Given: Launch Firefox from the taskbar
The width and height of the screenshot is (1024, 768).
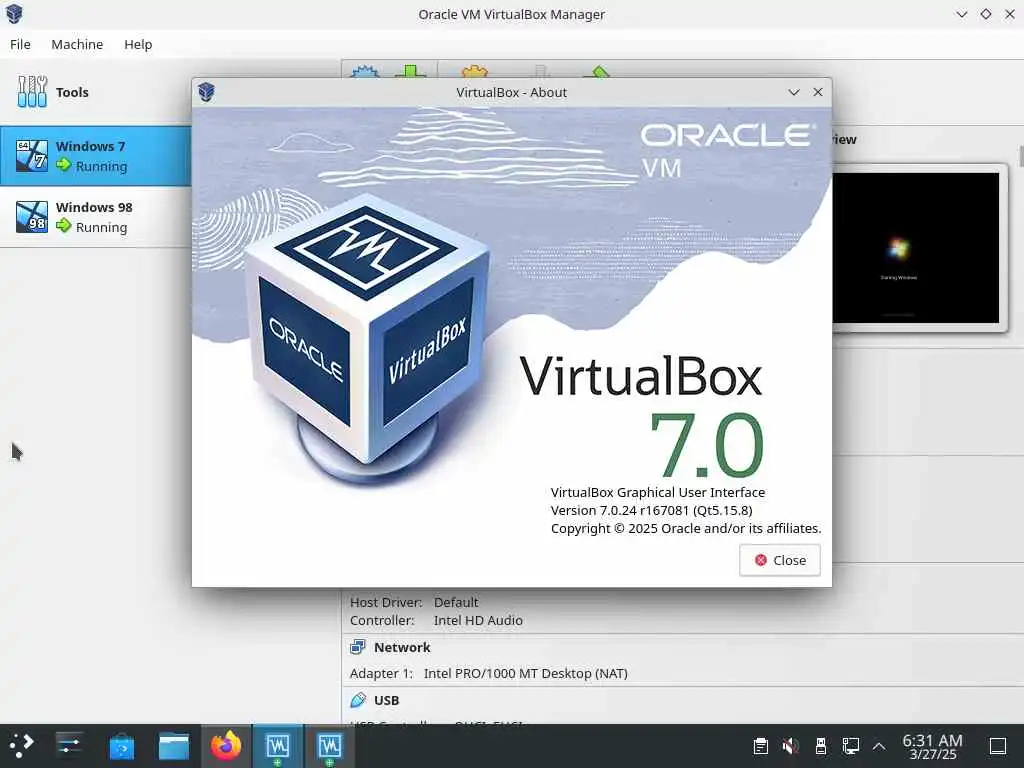Looking at the screenshot, I should pyautogui.click(x=226, y=746).
